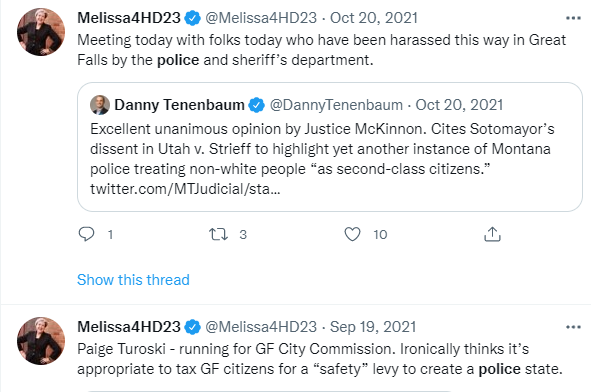Open the twitter.com/MTJudicial link in quoted tweet
Screen dimensions: 591x392
185,189
